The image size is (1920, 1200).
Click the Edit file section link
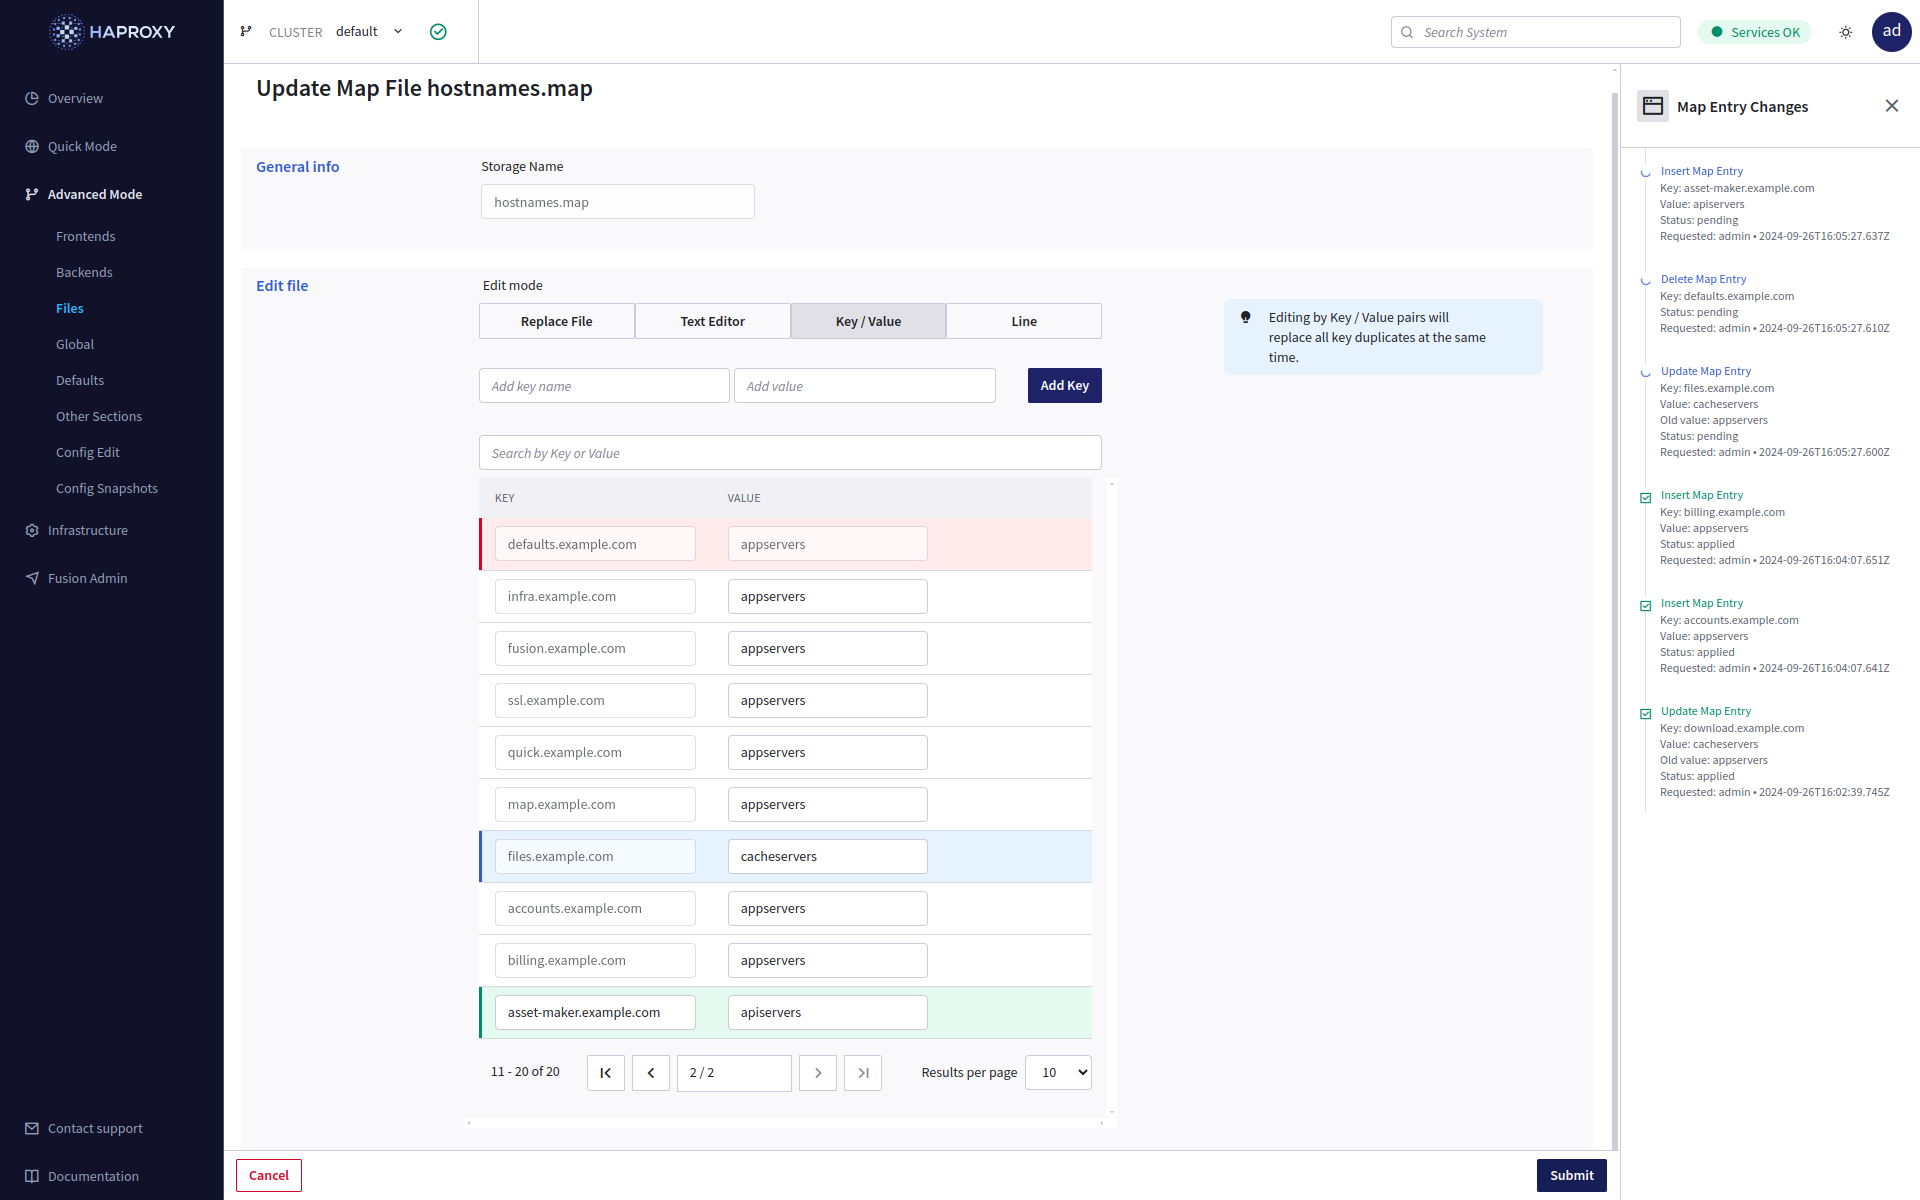tap(282, 286)
